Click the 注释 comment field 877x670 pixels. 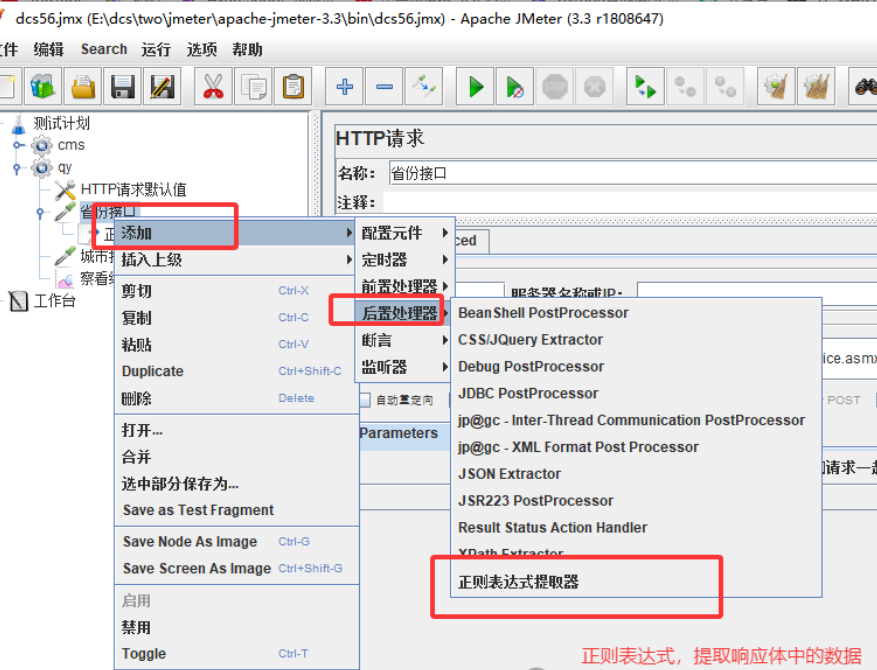[x=629, y=202]
